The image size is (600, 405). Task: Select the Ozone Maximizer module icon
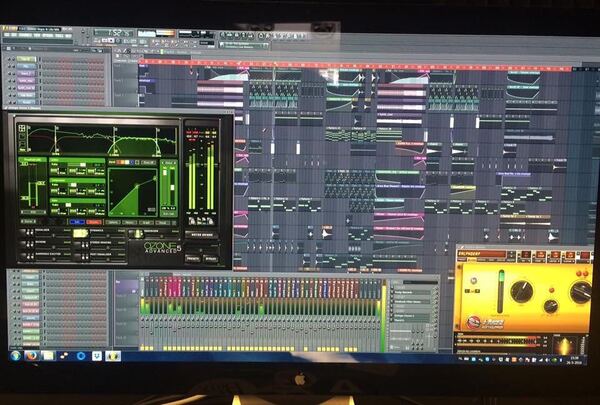click(137, 234)
